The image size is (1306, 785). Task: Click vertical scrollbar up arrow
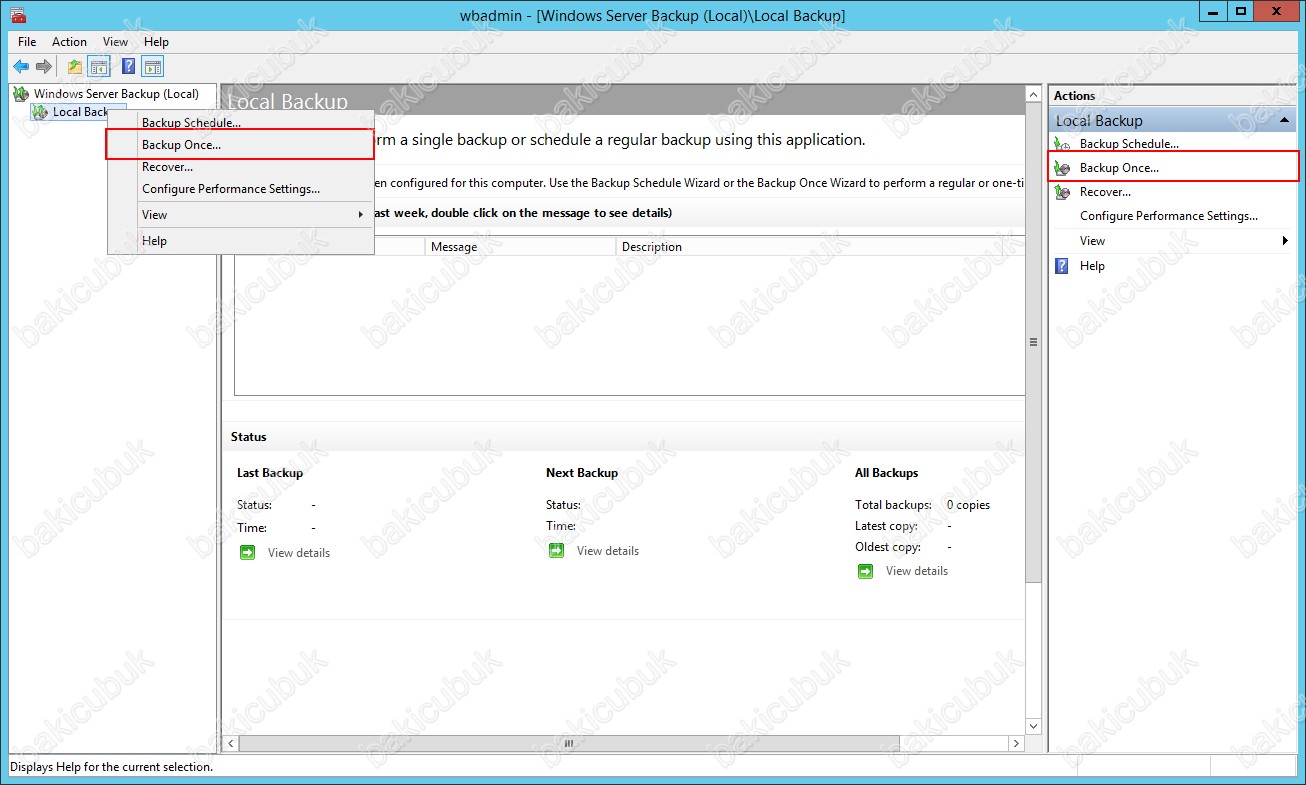(x=1033, y=95)
